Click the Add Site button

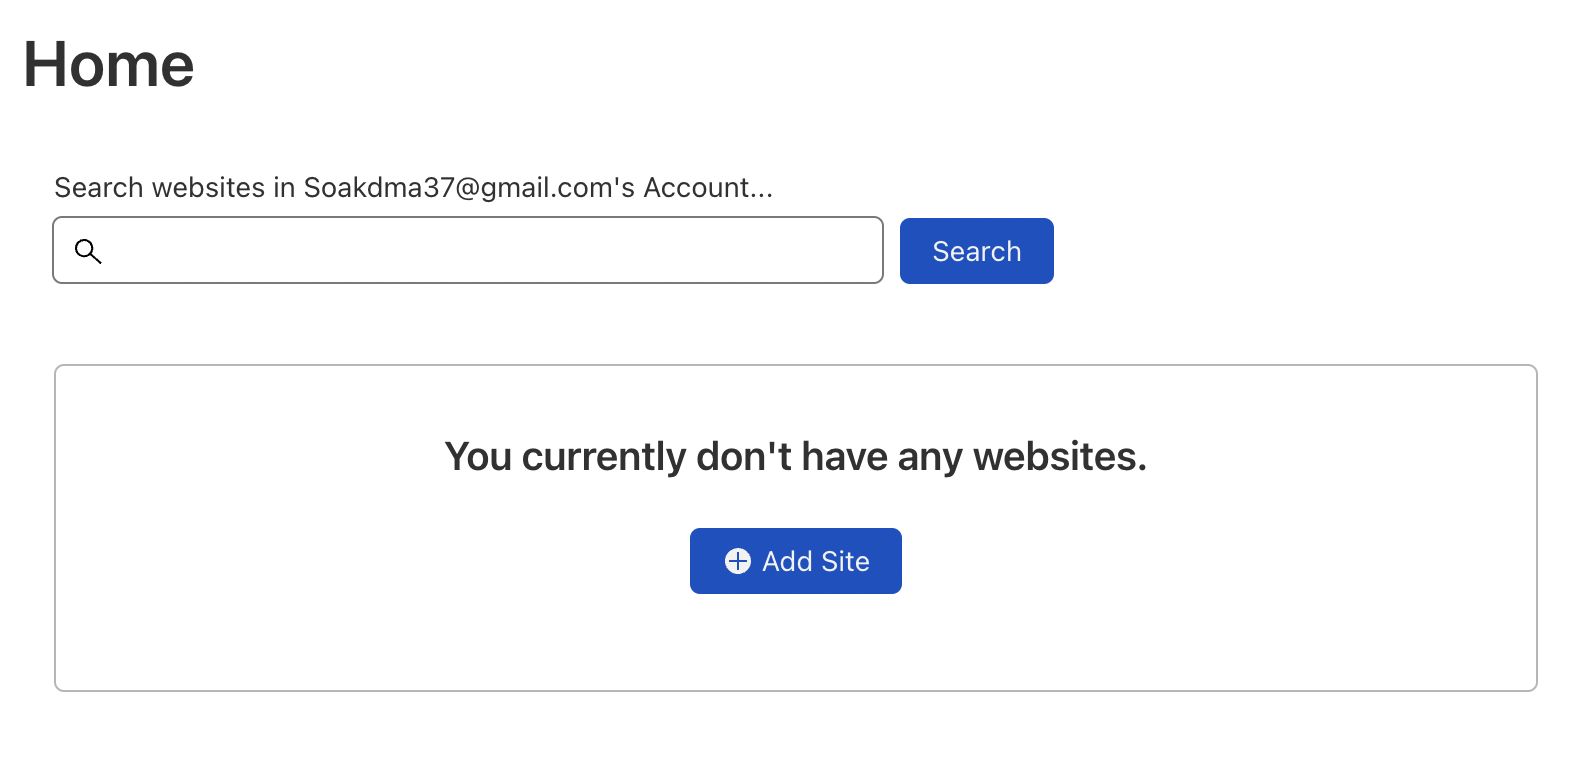(795, 561)
